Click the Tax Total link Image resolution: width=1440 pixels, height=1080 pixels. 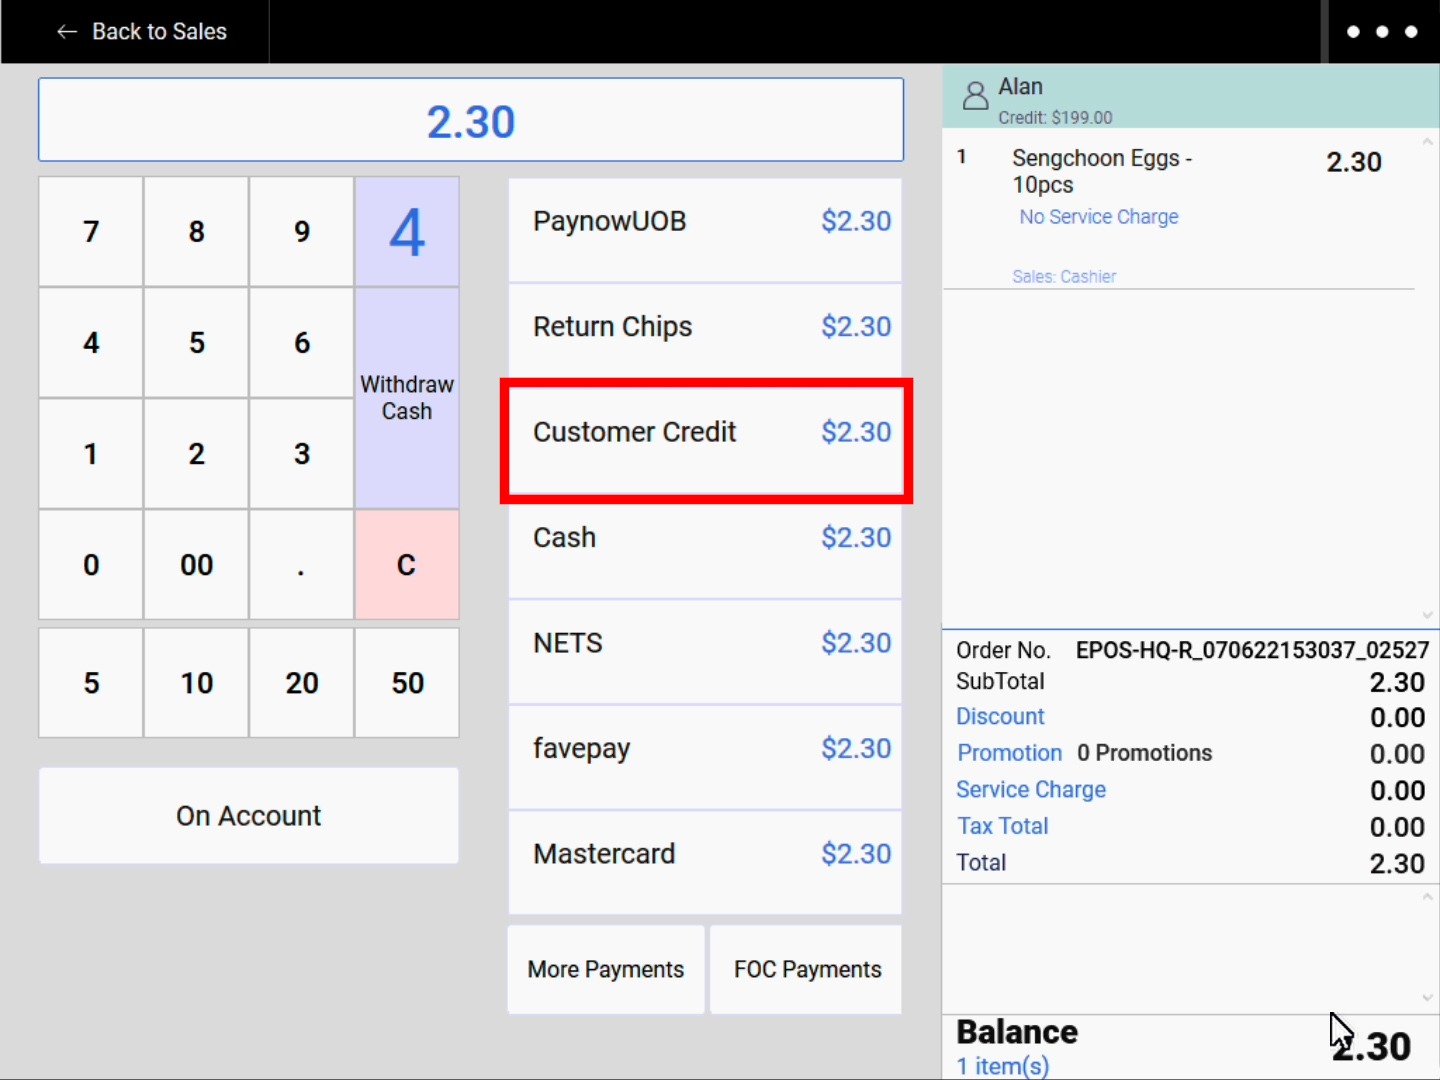(1003, 826)
